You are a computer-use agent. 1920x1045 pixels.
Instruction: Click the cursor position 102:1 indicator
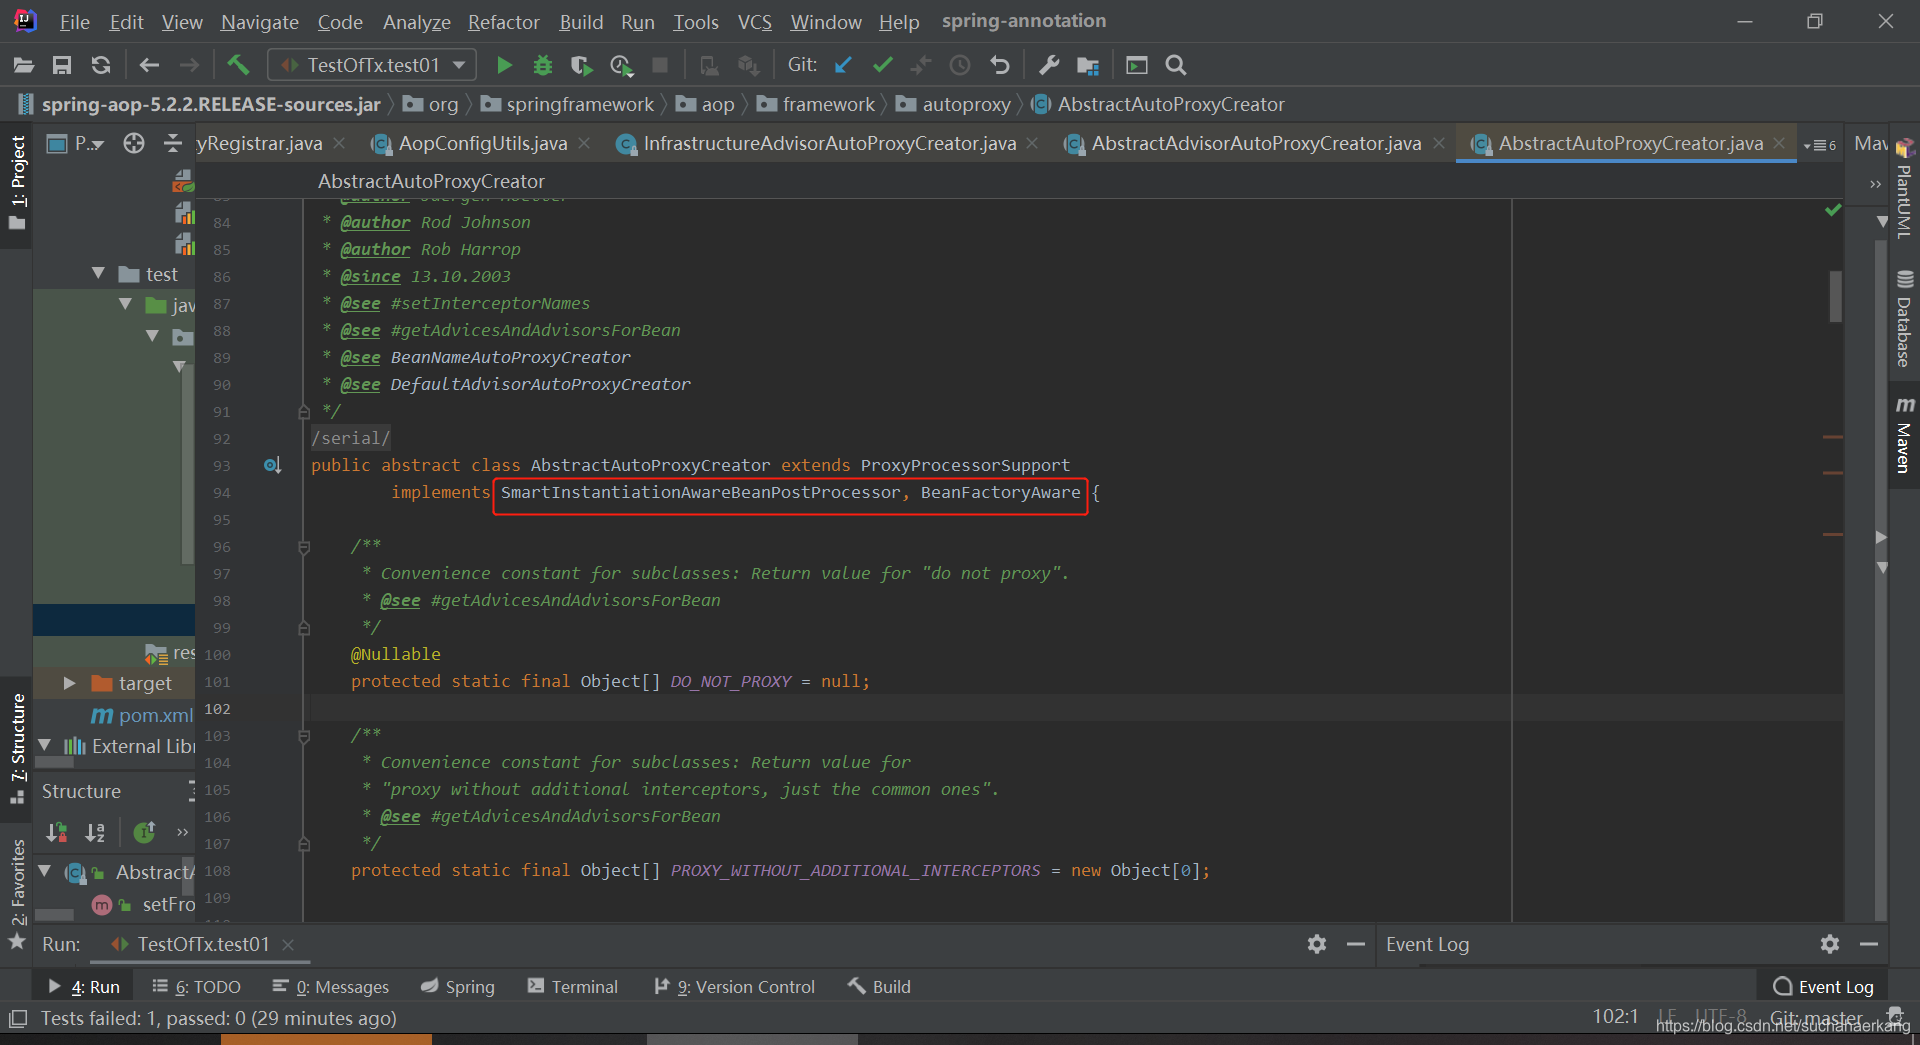(1615, 1017)
